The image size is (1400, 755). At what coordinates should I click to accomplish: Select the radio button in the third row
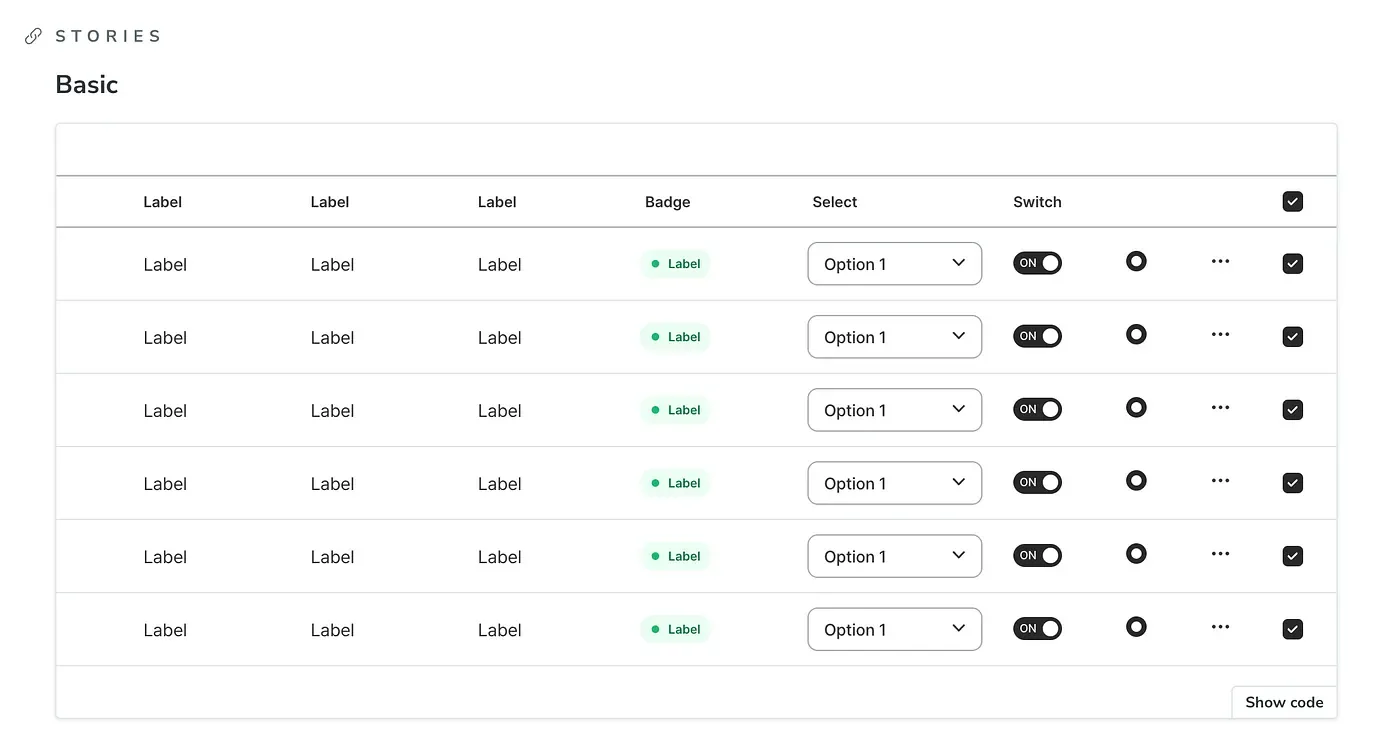1136,407
